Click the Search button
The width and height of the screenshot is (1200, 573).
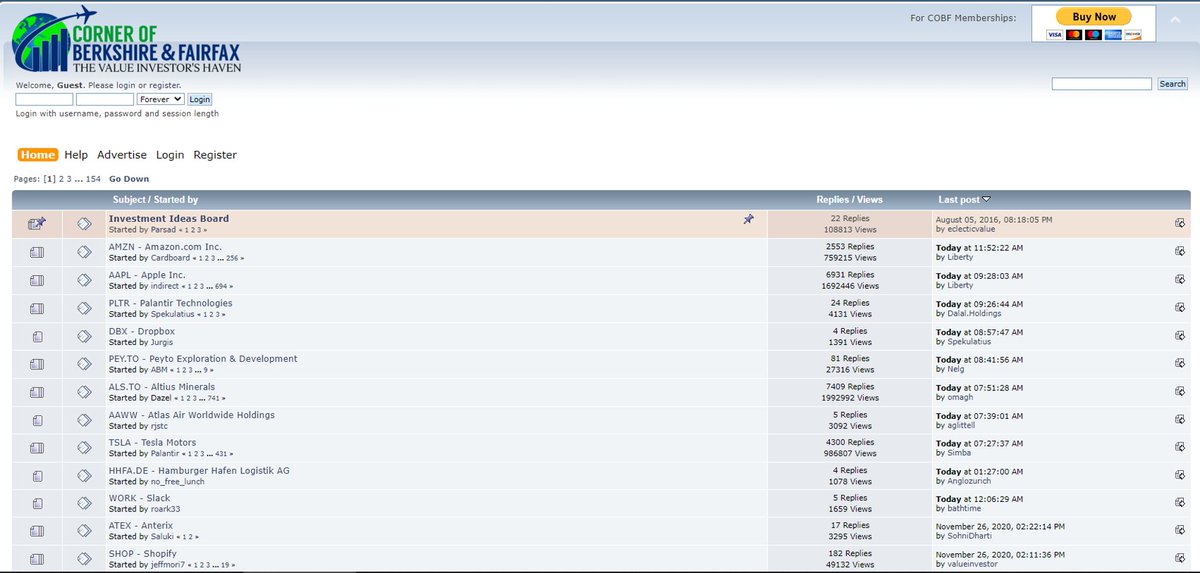pyautogui.click(x=1172, y=84)
